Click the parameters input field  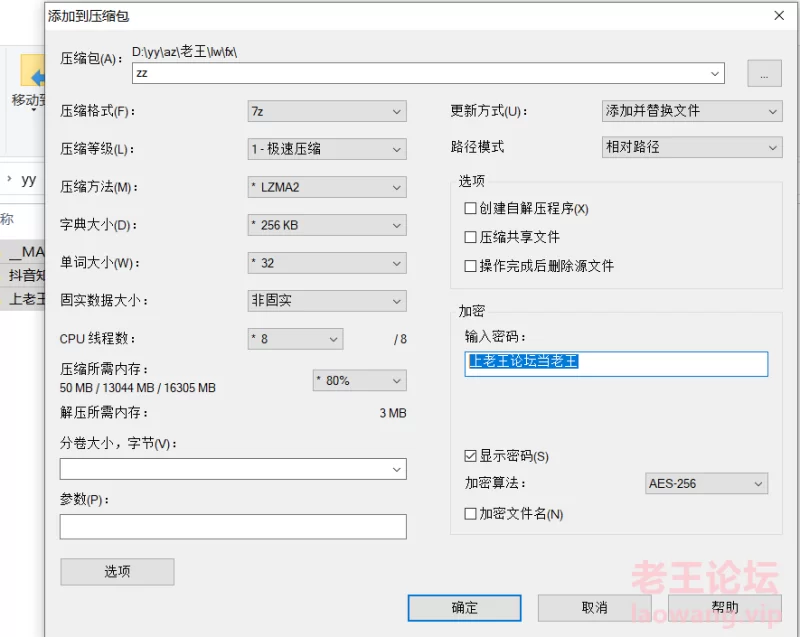(x=233, y=527)
